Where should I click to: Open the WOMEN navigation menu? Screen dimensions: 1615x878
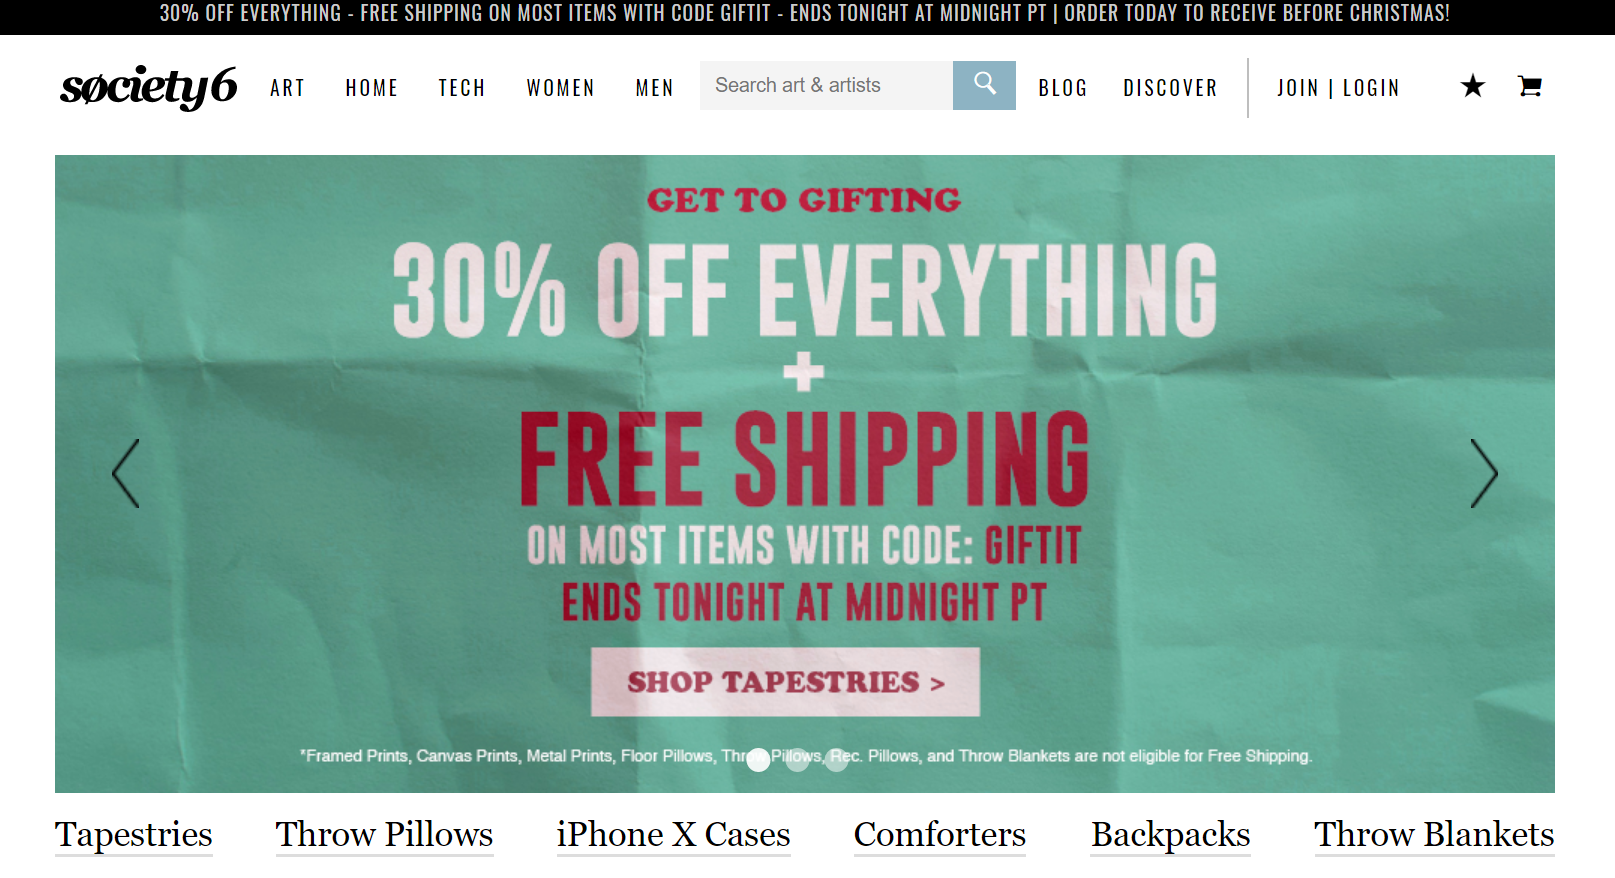pos(561,88)
